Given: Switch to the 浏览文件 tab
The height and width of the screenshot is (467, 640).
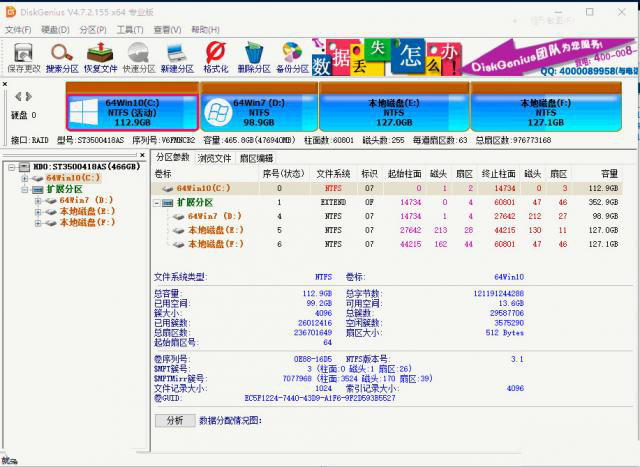Looking at the screenshot, I should tap(214, 158).
